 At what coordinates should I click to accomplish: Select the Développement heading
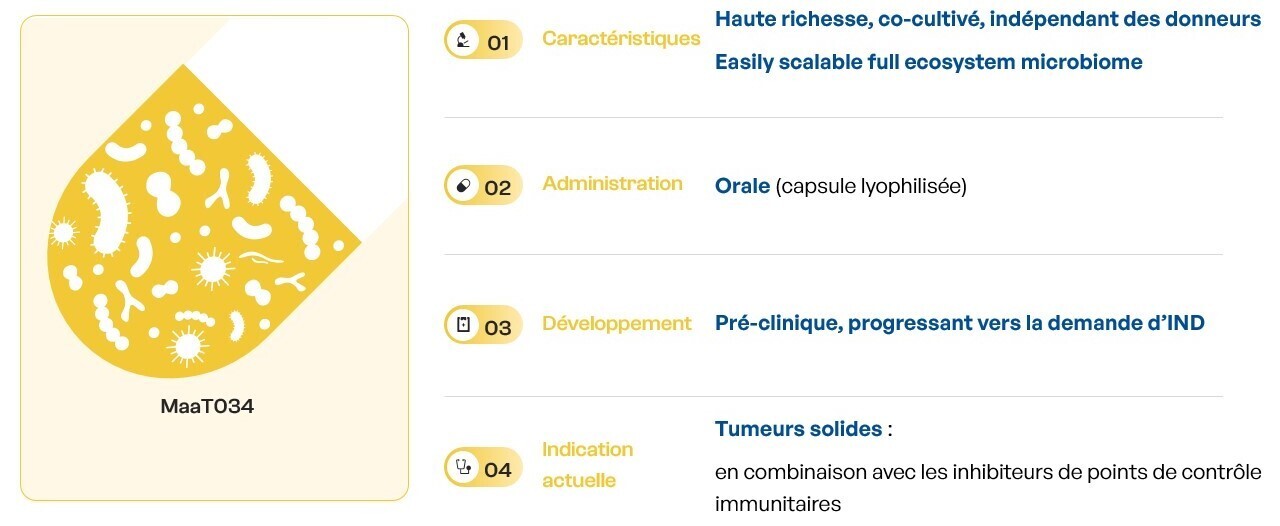[x=617, y=323]
